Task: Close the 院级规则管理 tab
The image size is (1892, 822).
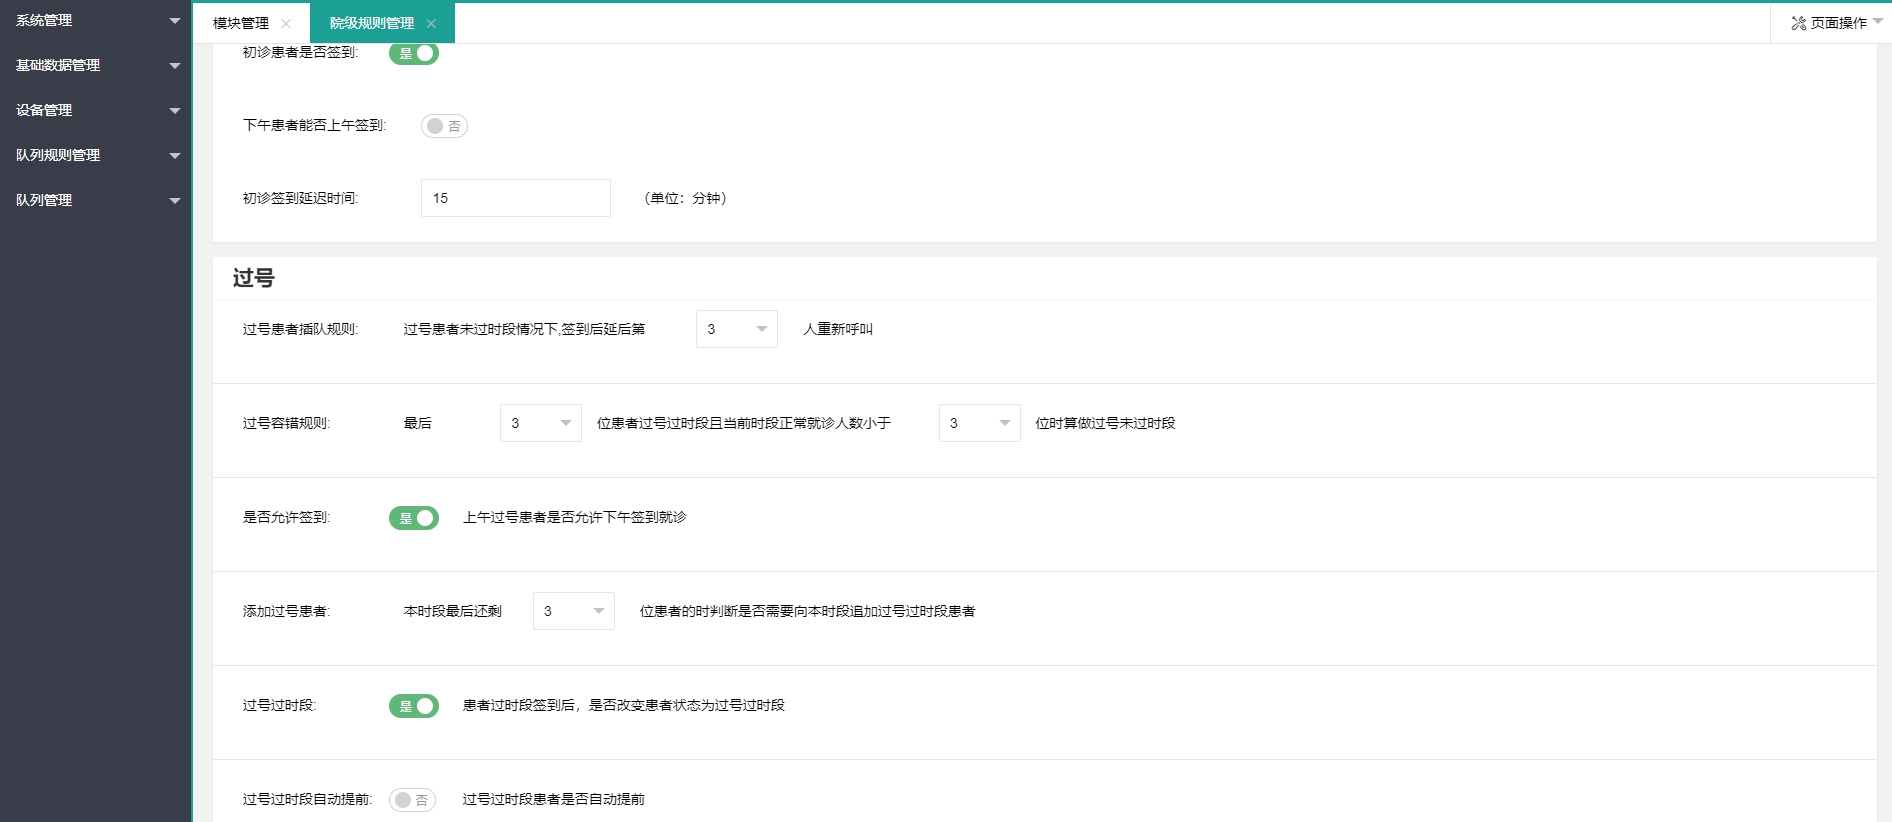Action: point(431,24)
